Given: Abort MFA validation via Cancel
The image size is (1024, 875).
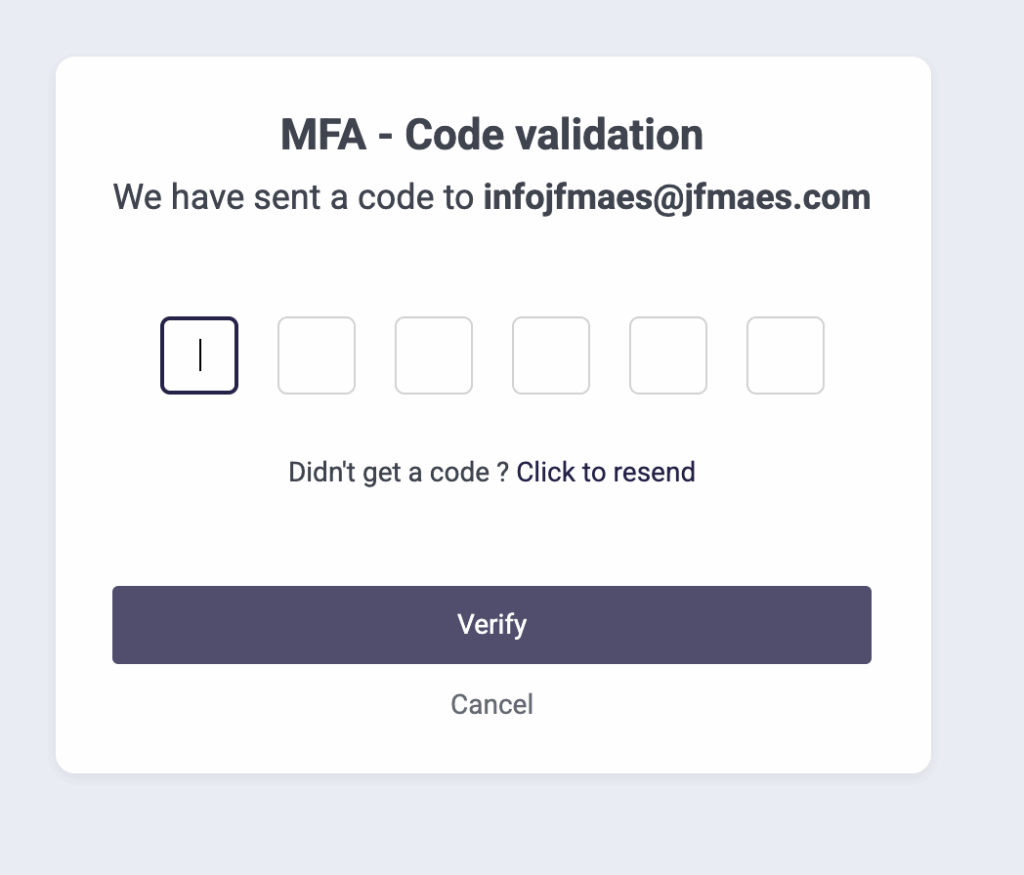Looking at the screenshot, I should 492,705.
